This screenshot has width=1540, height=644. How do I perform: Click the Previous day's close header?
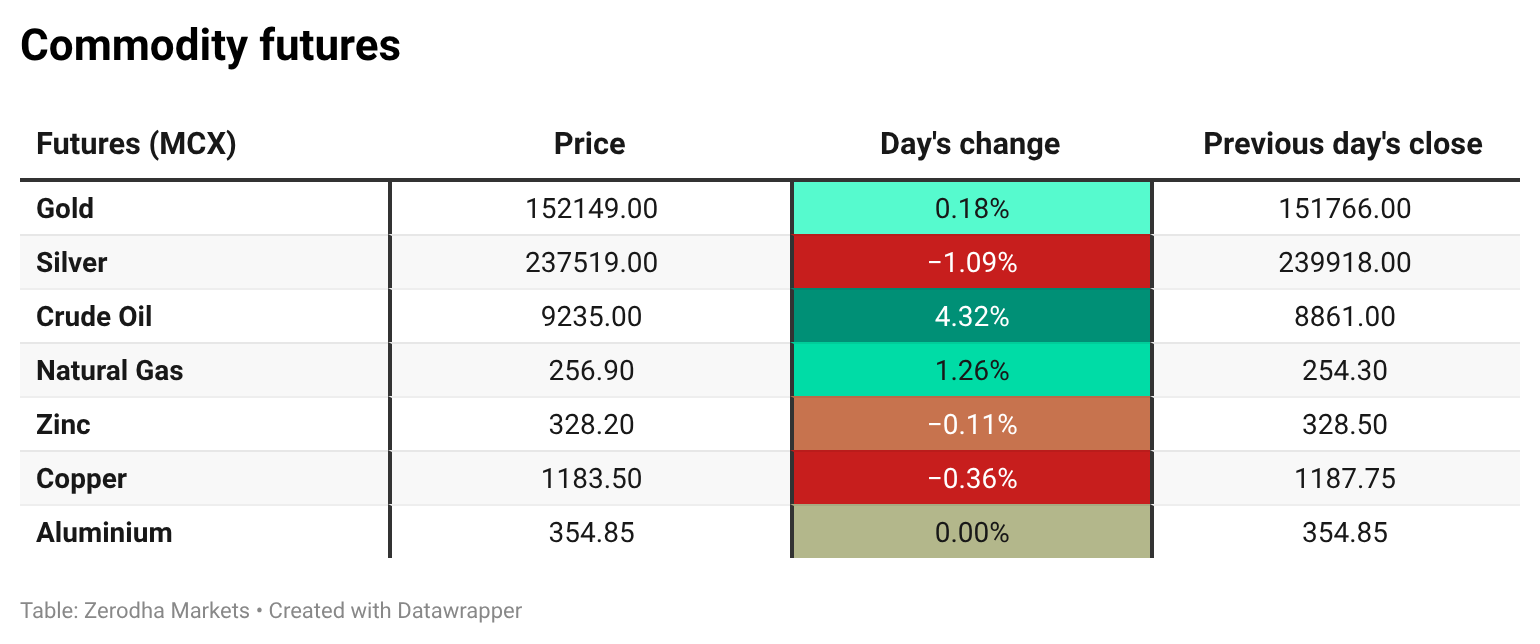click(x=1342, y=144)
